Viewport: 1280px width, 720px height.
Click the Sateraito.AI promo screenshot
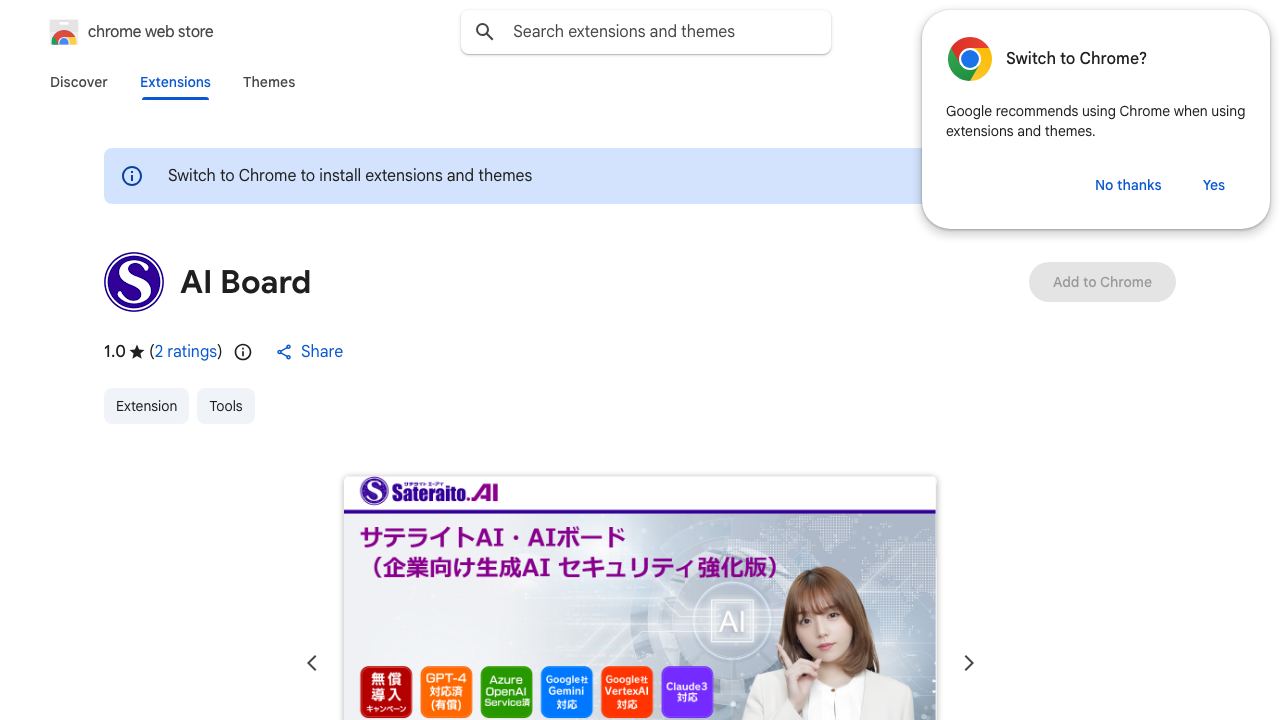tap(640, 598)
